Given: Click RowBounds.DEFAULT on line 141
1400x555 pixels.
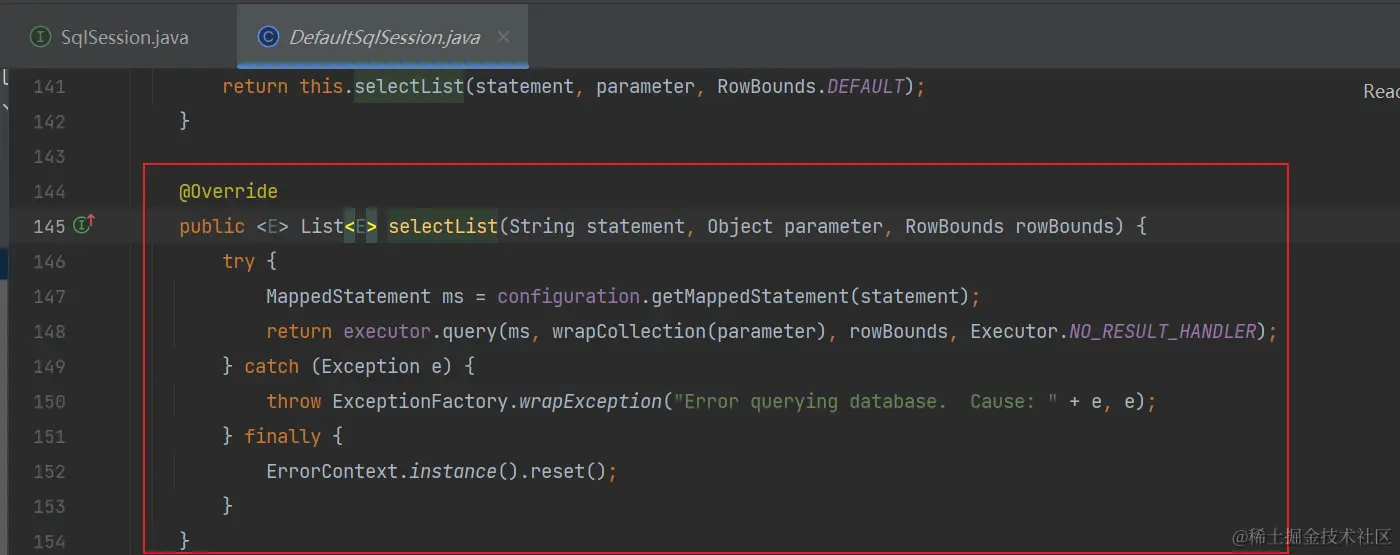Looking at the screenshot, I should [811, 87].
